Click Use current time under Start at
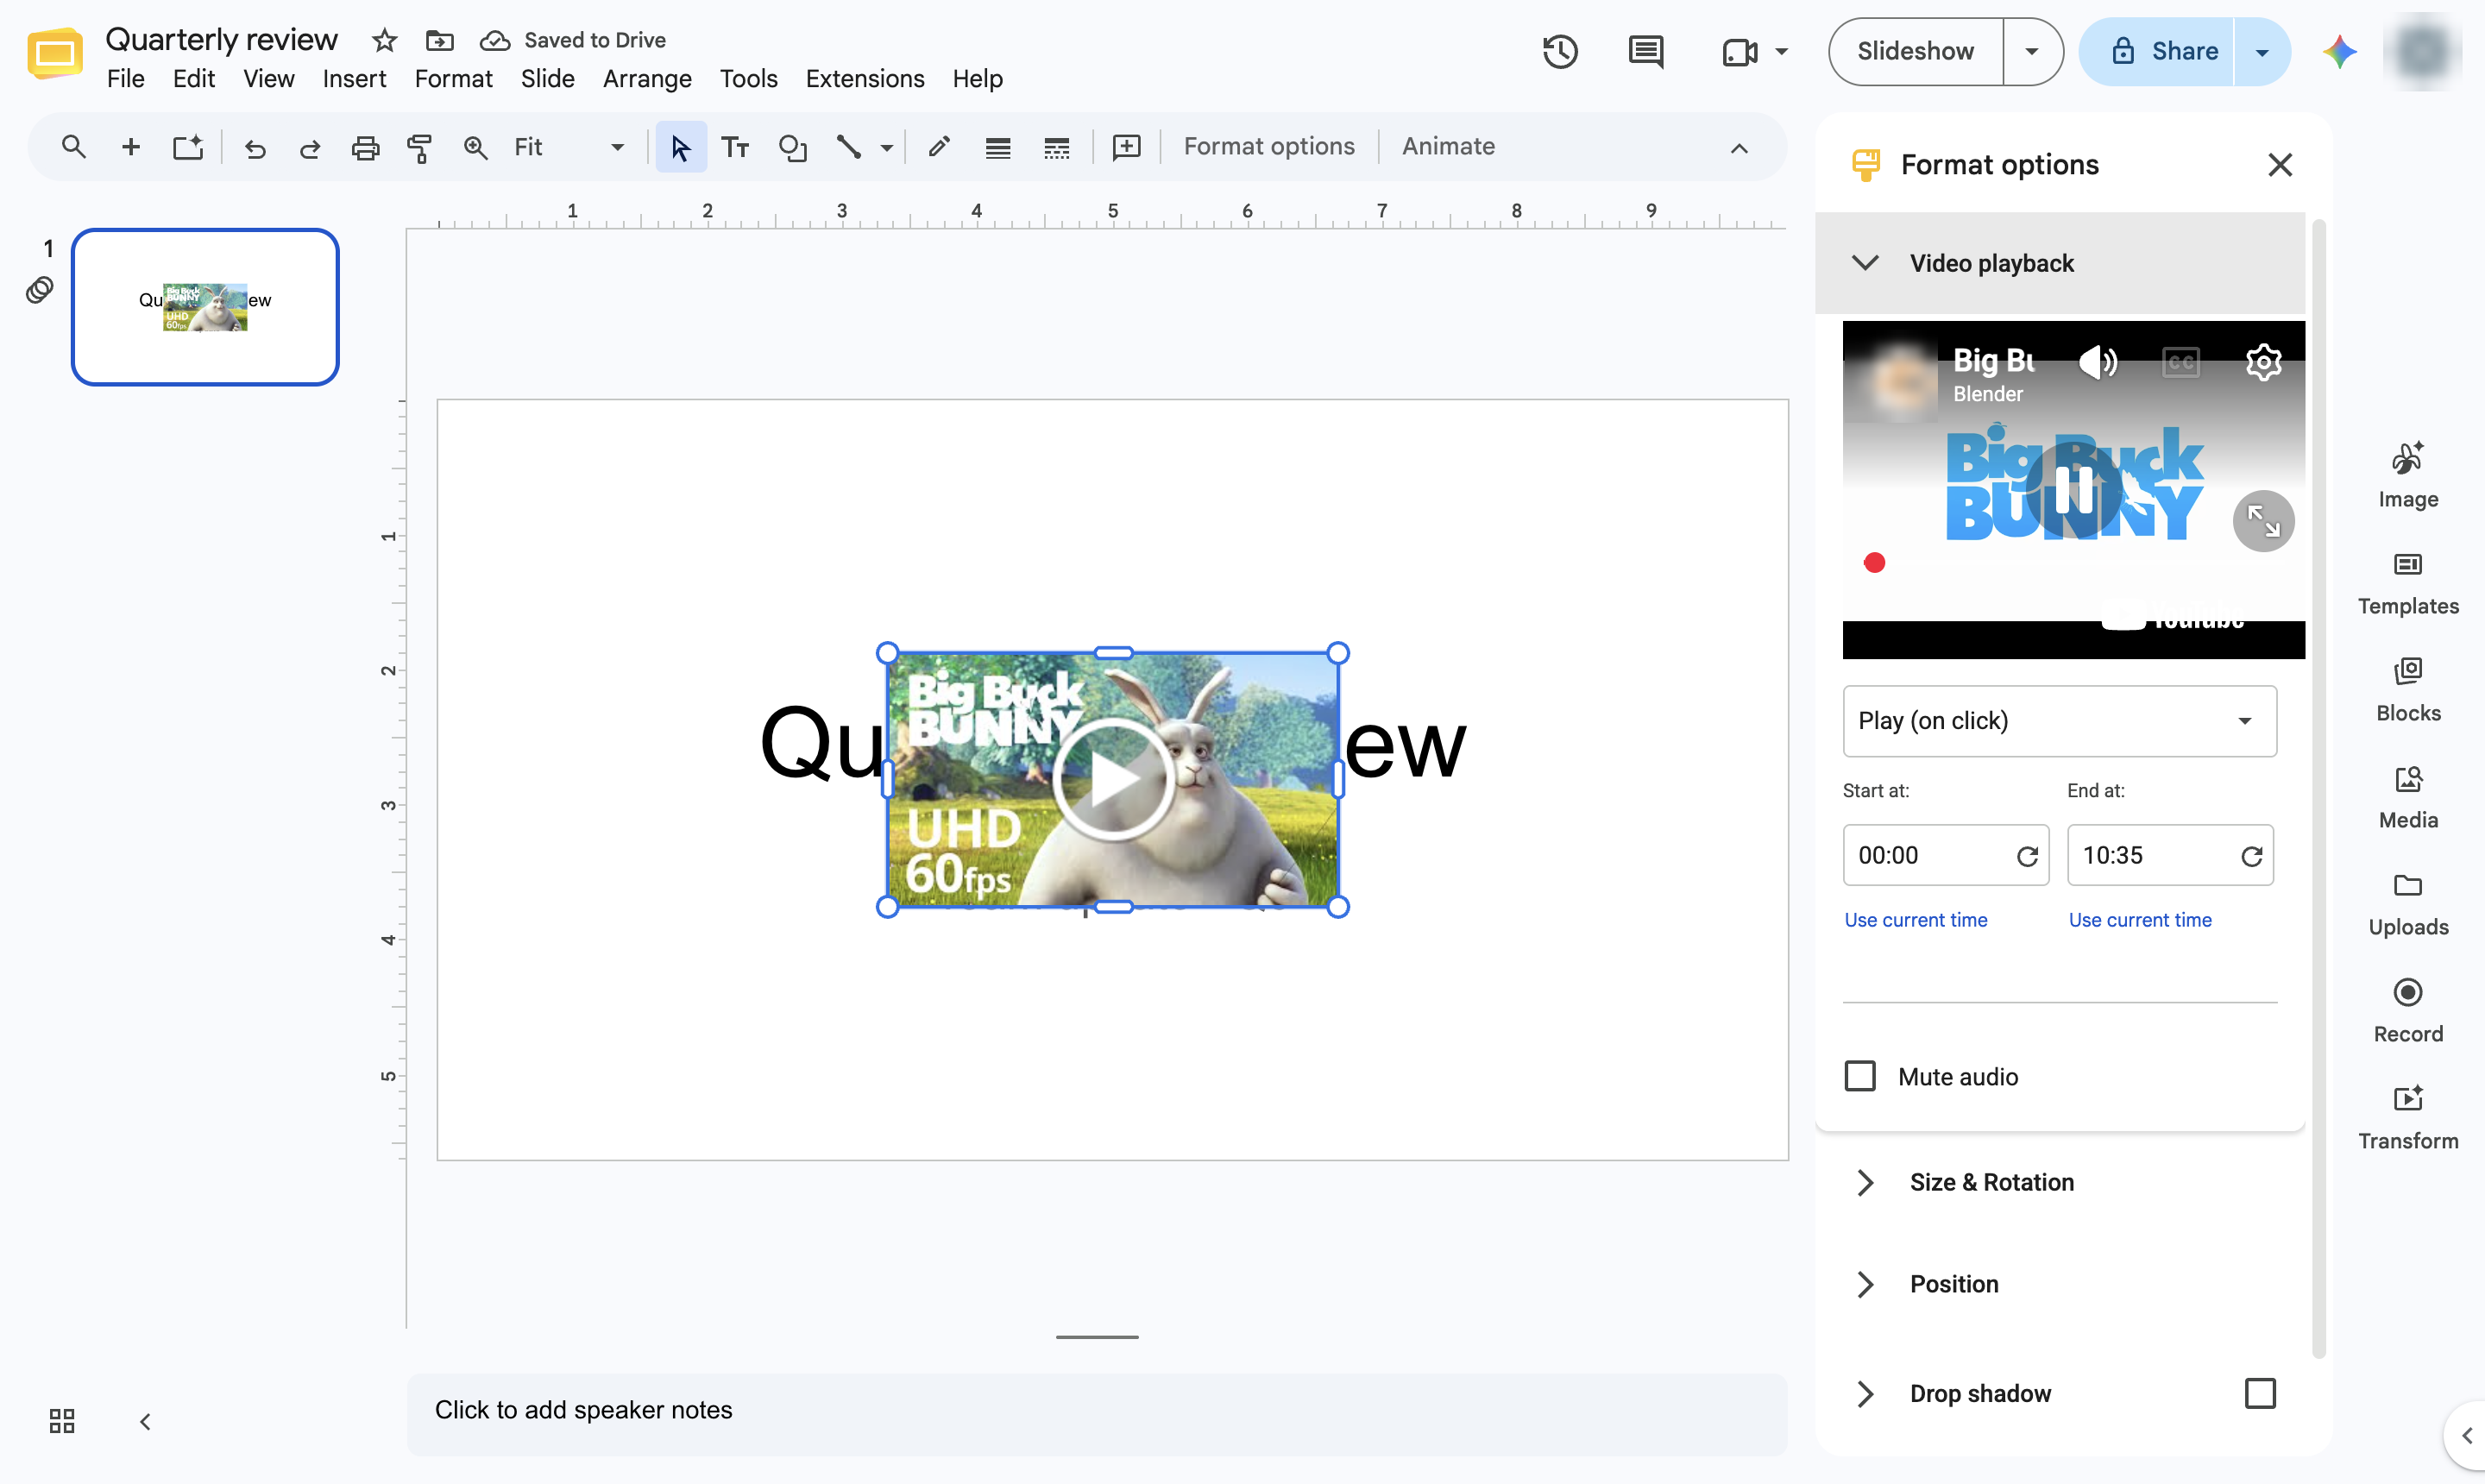This screenshot has width=2485, height=1484. (1916, 919)
